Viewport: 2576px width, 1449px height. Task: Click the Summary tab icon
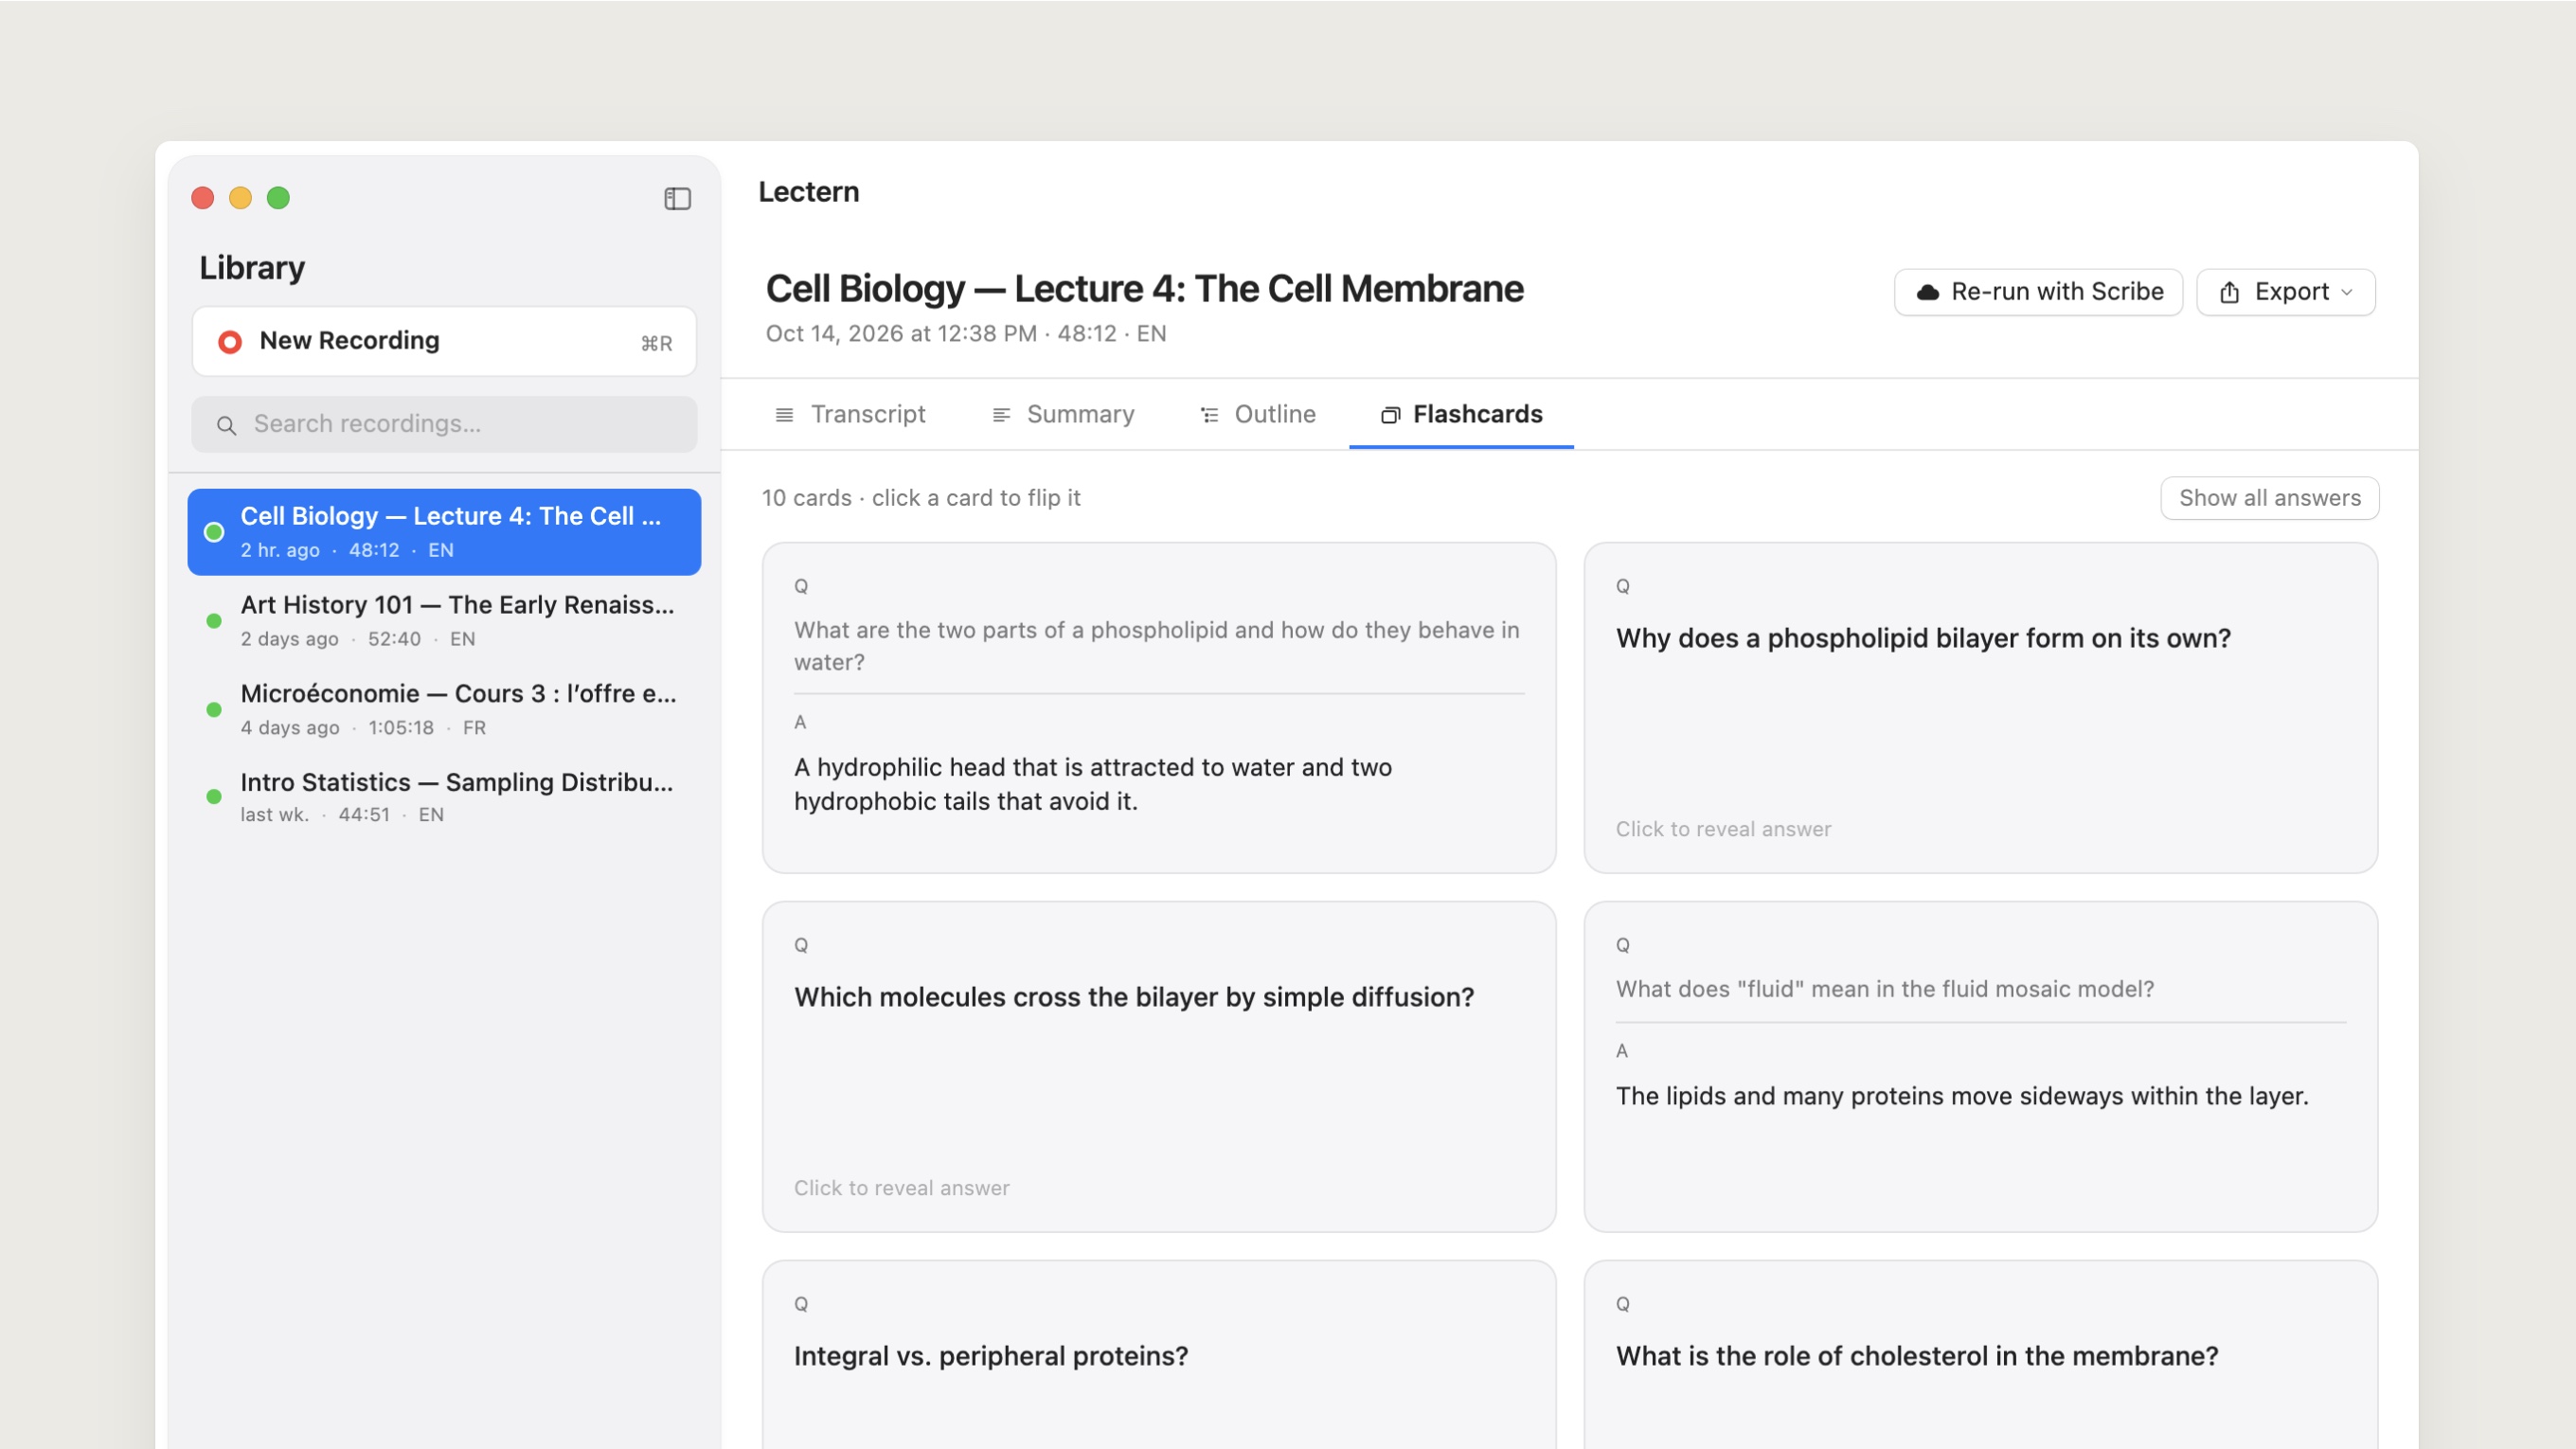click(x=1000, y=414)
